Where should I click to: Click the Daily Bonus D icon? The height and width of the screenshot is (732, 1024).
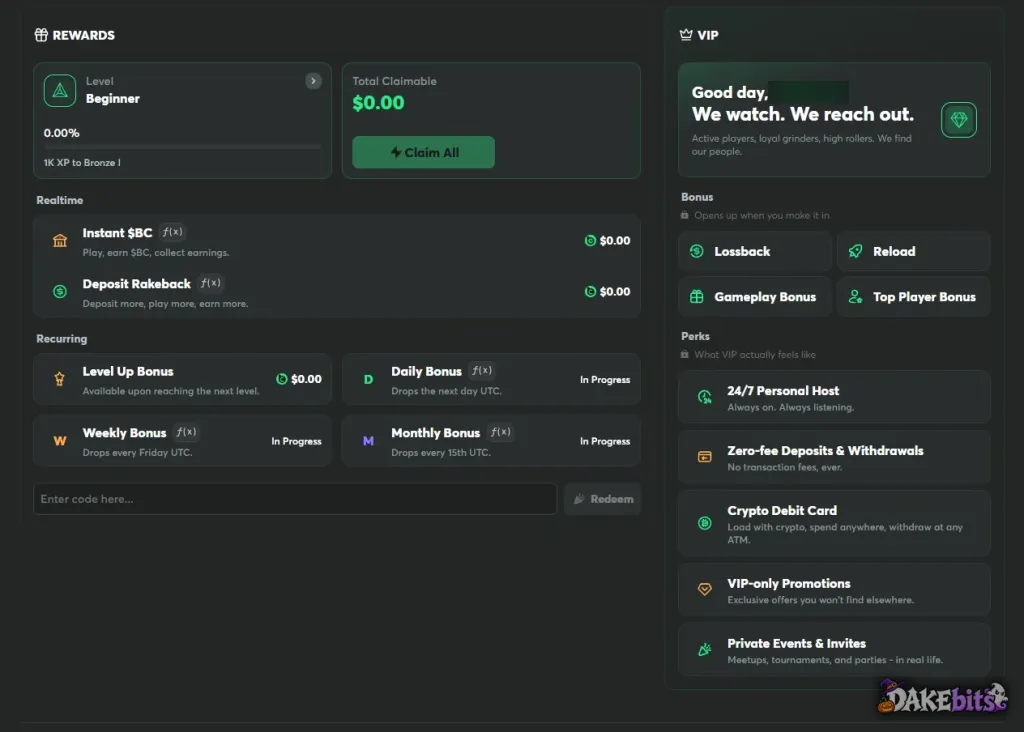pos(368,379)
